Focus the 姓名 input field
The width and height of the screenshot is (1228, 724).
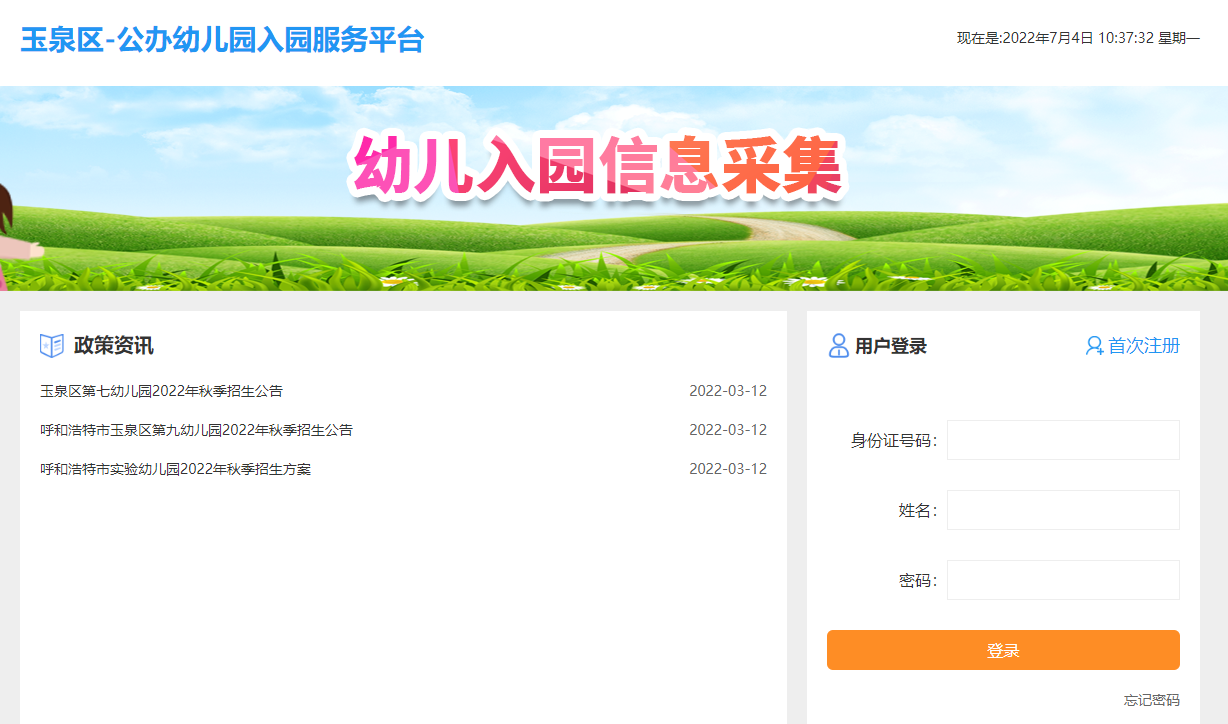tap(1062, 510)
